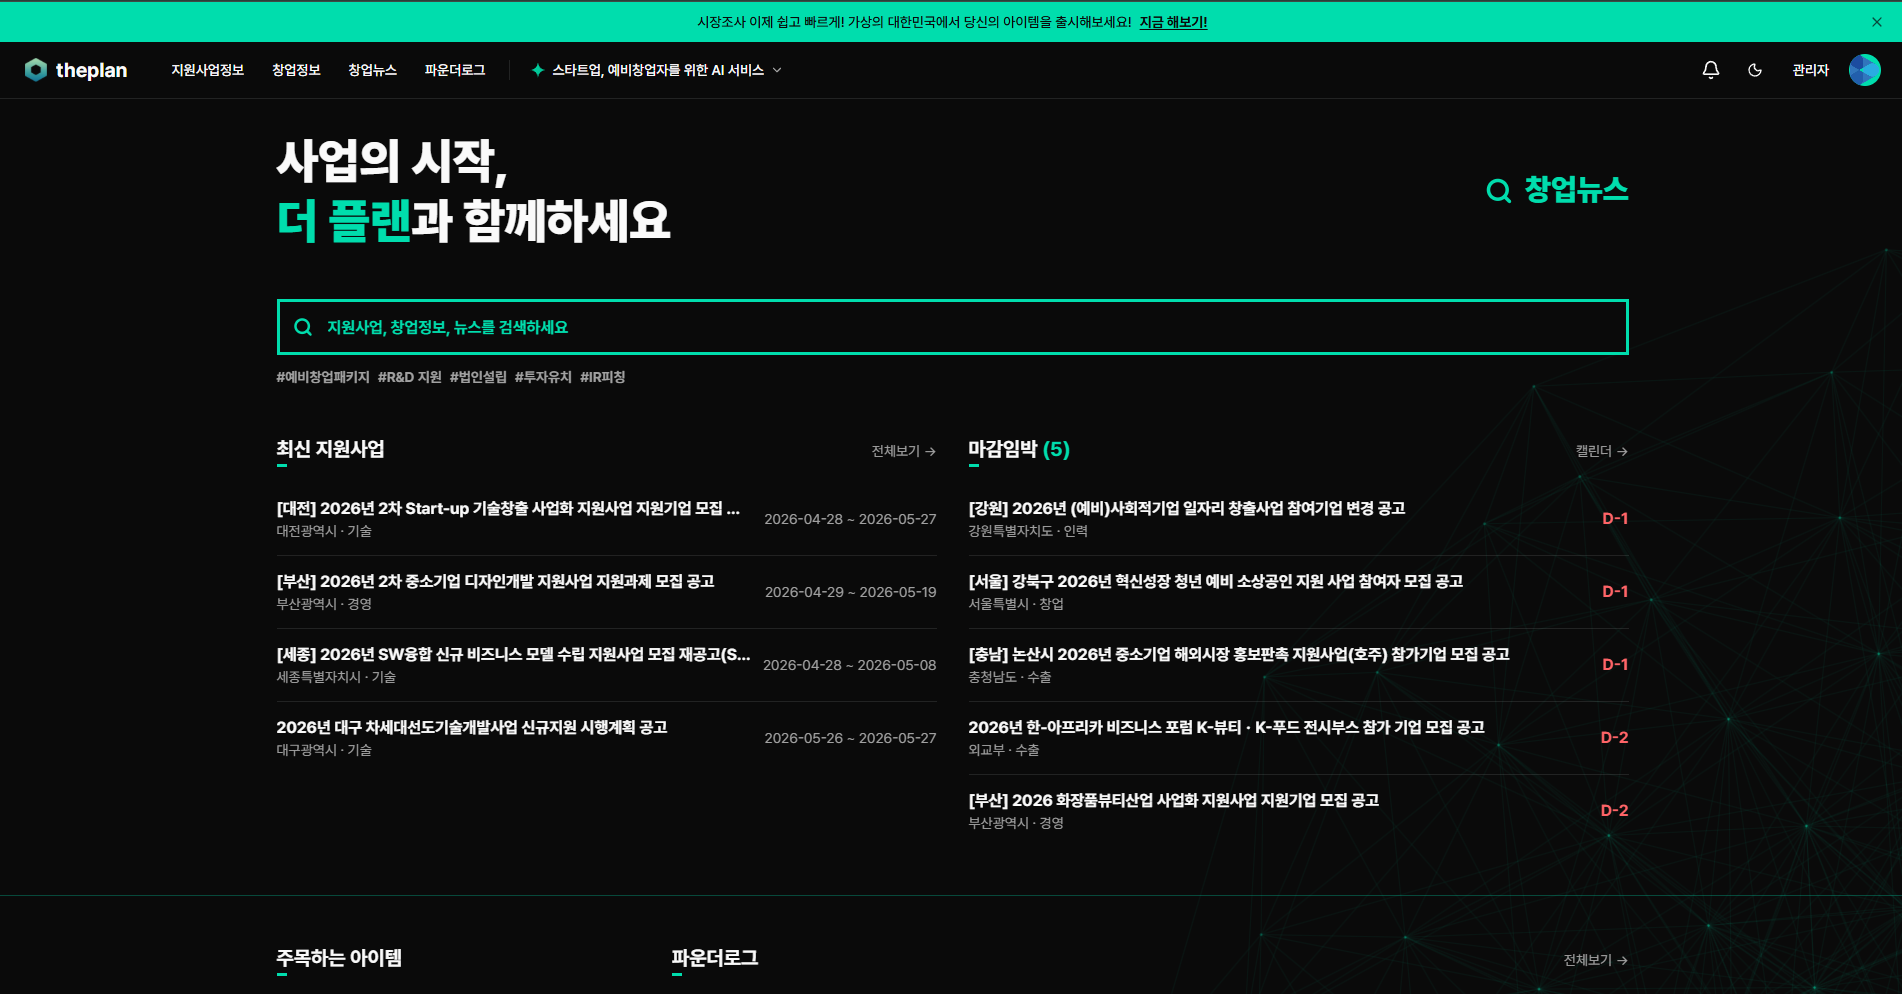The image size is (1902, 994).
Task: Open the 지원사업정보 menu
Action: (x=207, y=70)
